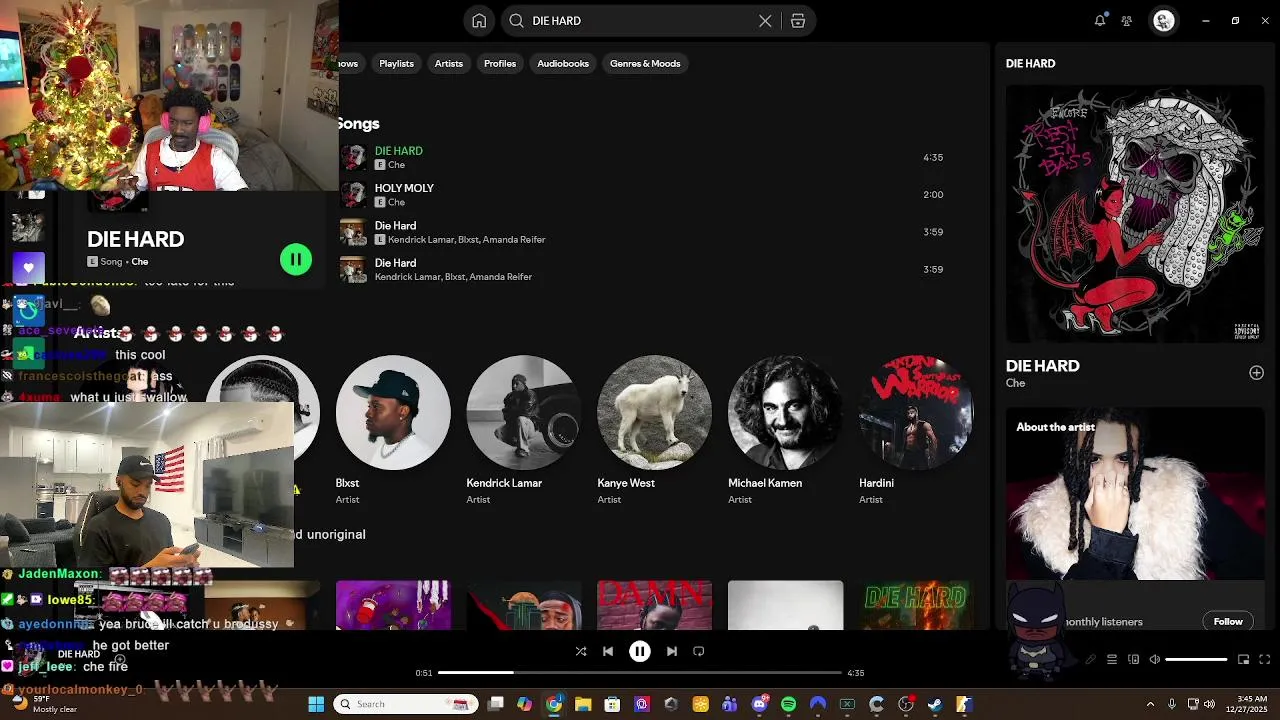1280x720 pixels.
Task: Open the Miniplayer
Action: (x=1243, y=660)
